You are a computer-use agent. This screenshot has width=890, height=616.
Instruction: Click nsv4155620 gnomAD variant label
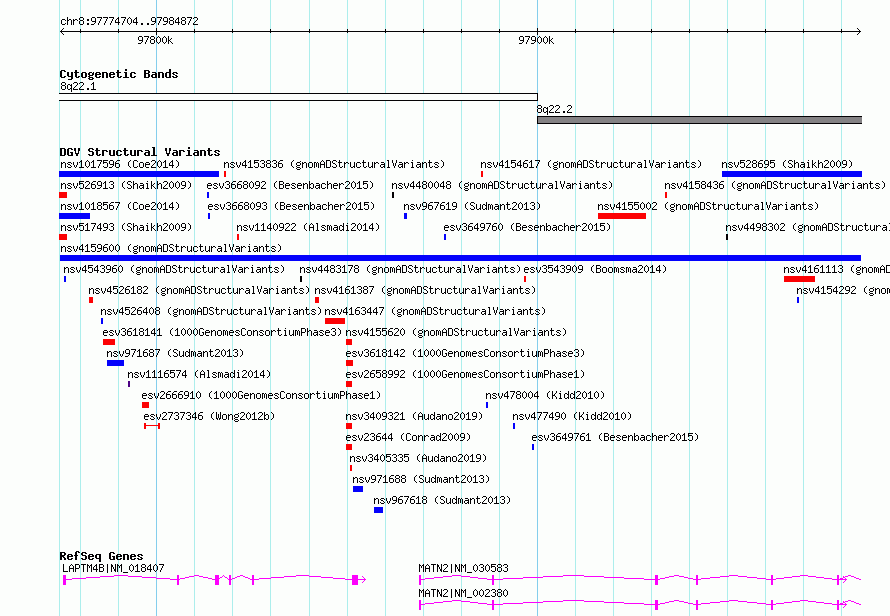tap(456, 332)
